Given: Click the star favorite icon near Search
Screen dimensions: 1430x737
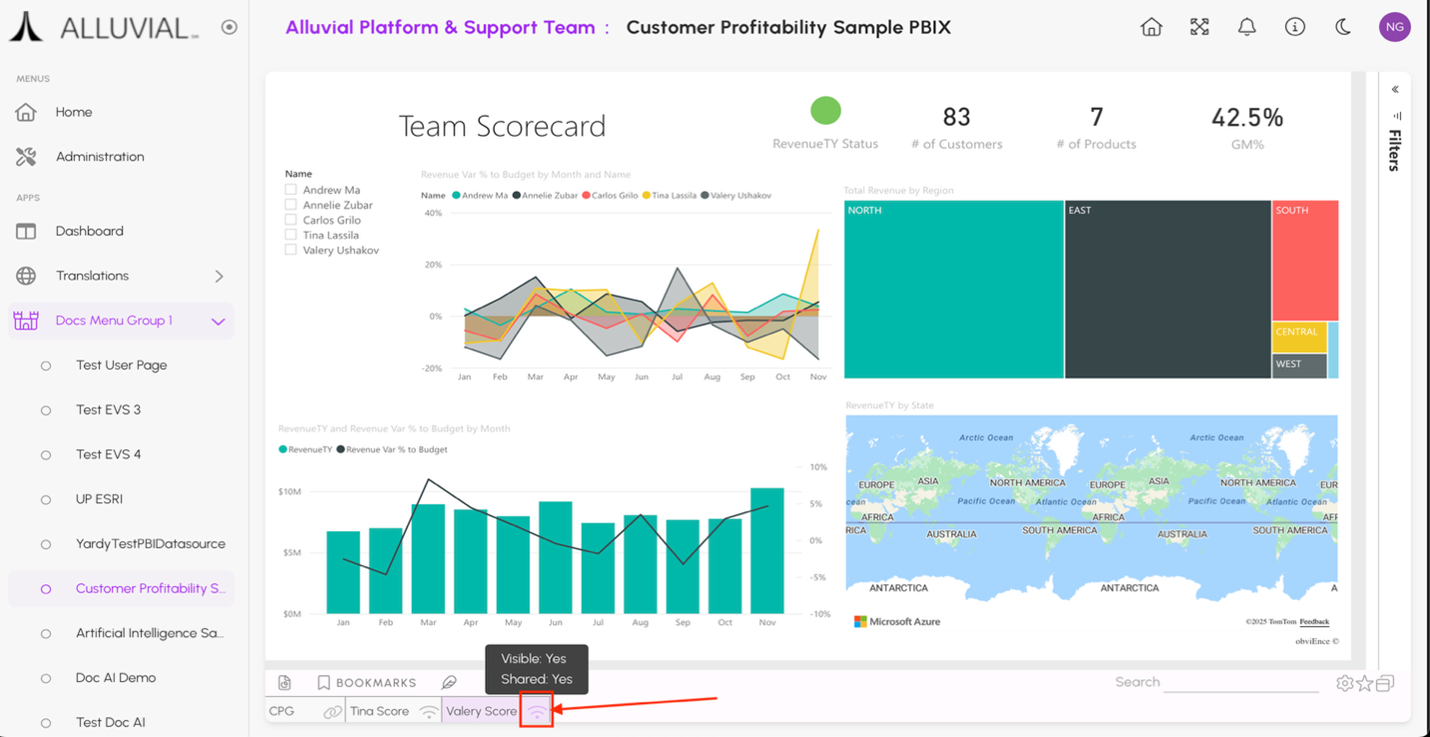Looking at the screenshot, I should pyautogui.click(x=1365, y=683).
